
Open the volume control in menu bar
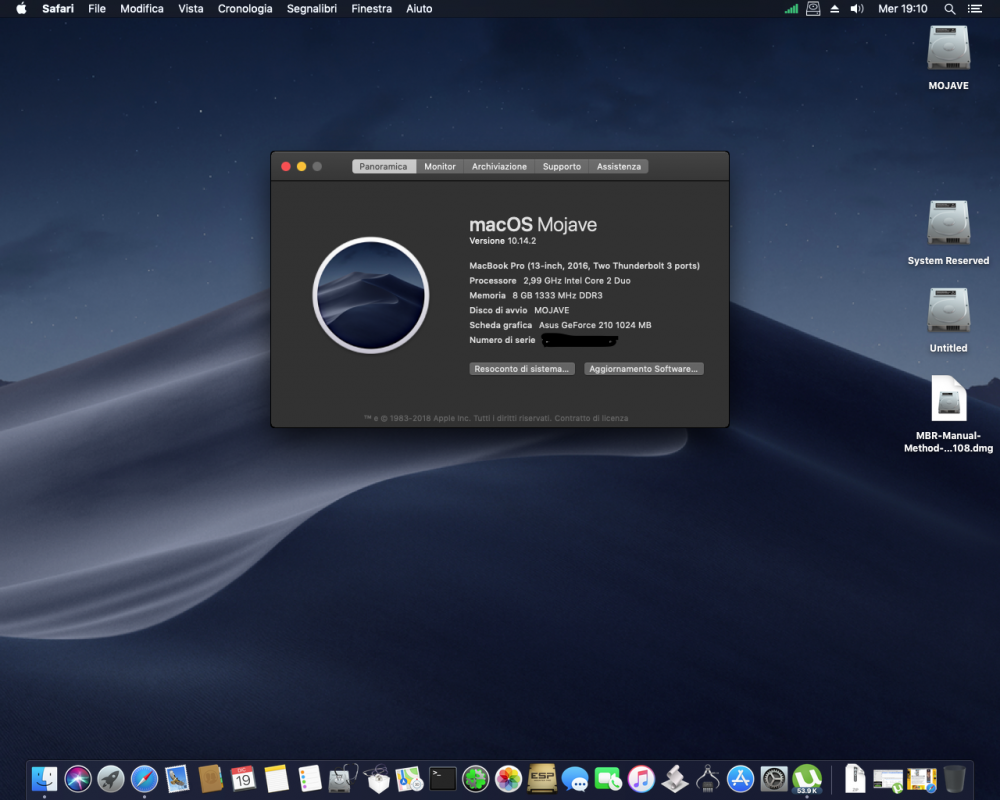(857, 8)
